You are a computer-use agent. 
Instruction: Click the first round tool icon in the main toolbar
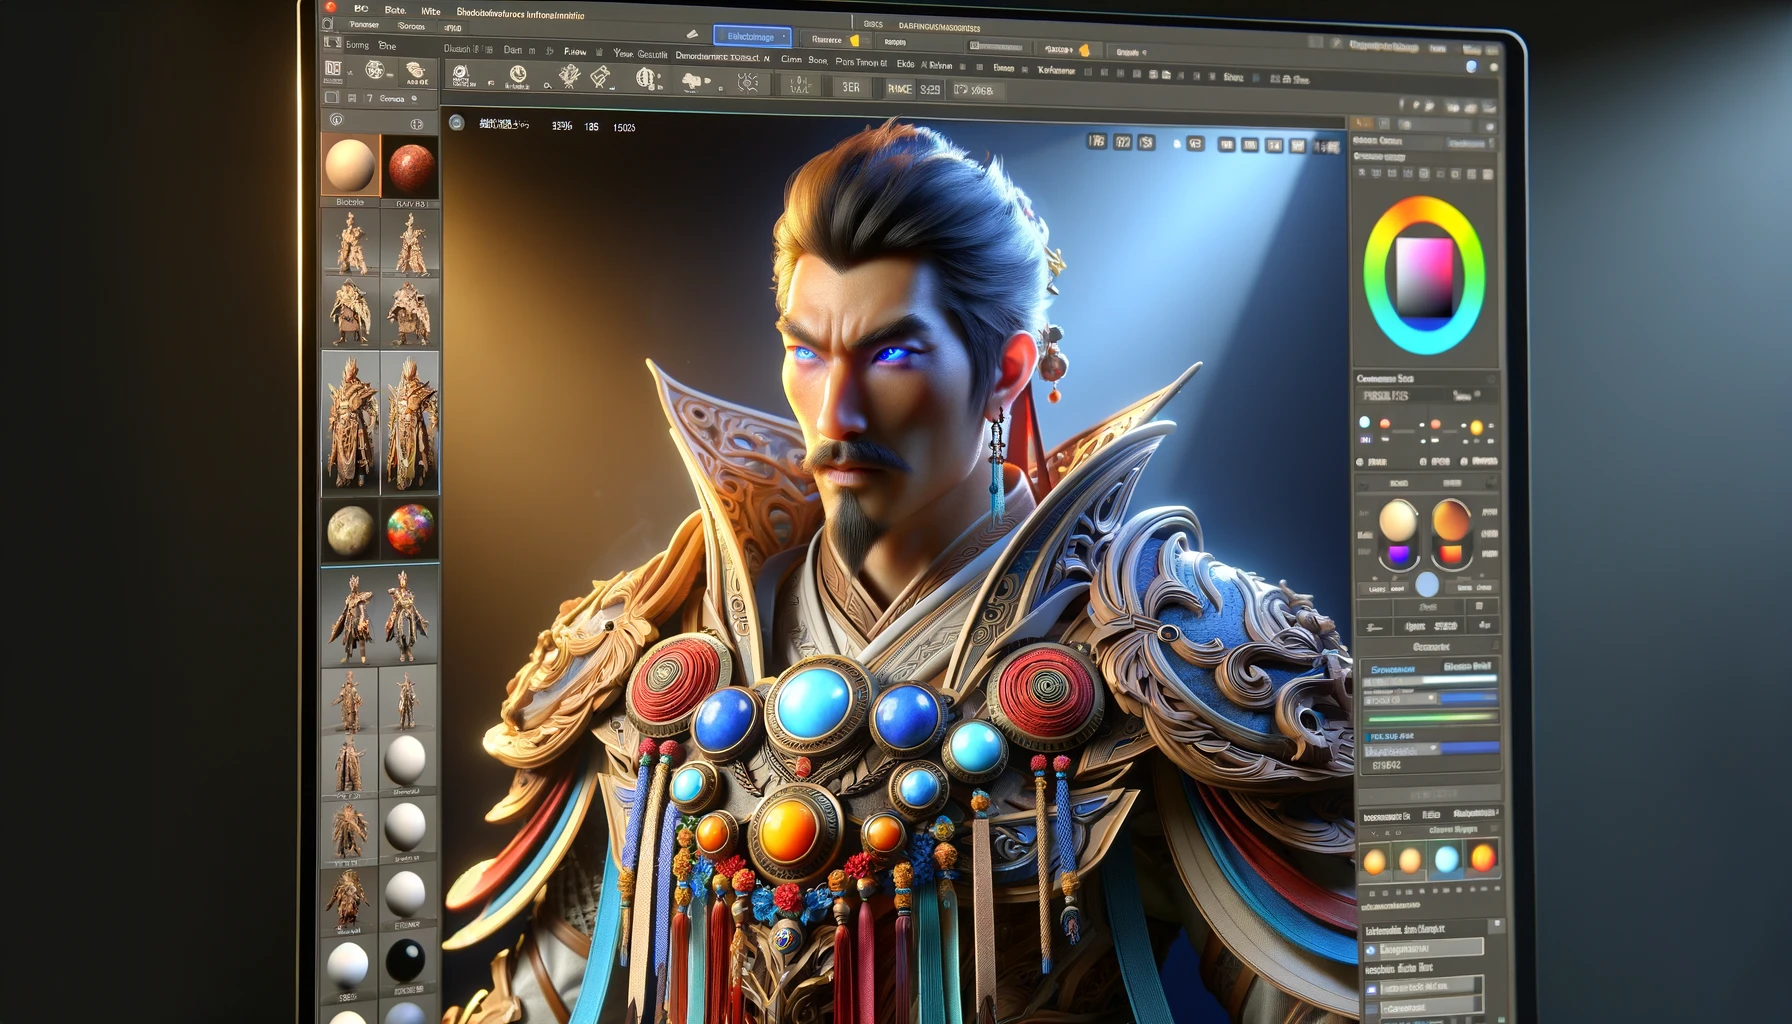tap(460, 73)
